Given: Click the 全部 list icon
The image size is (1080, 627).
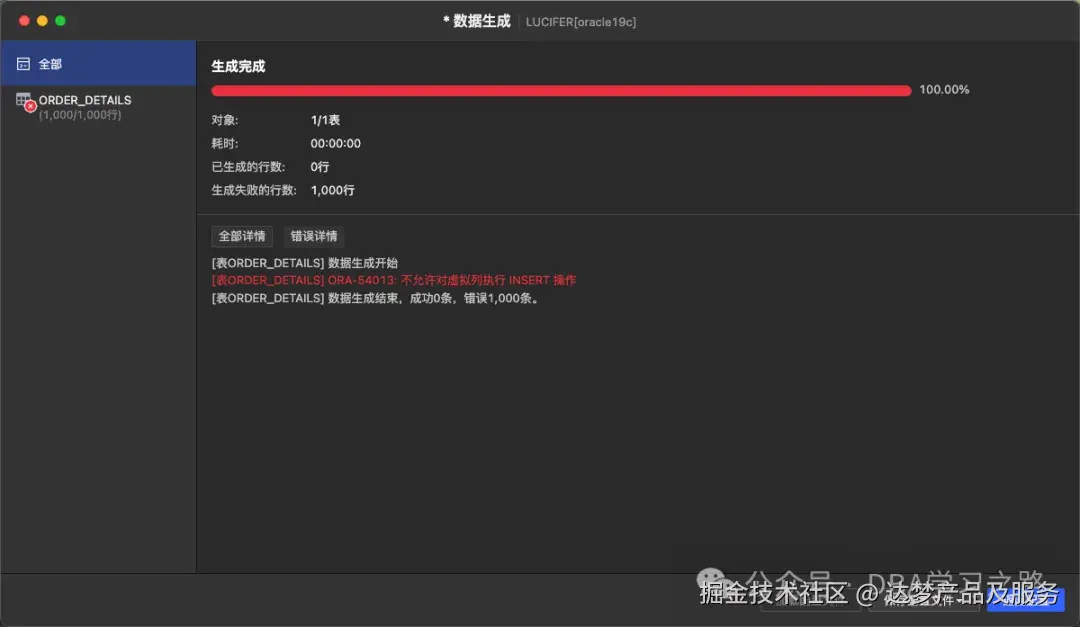Looking at the screenshot, I should pos(23,64).
